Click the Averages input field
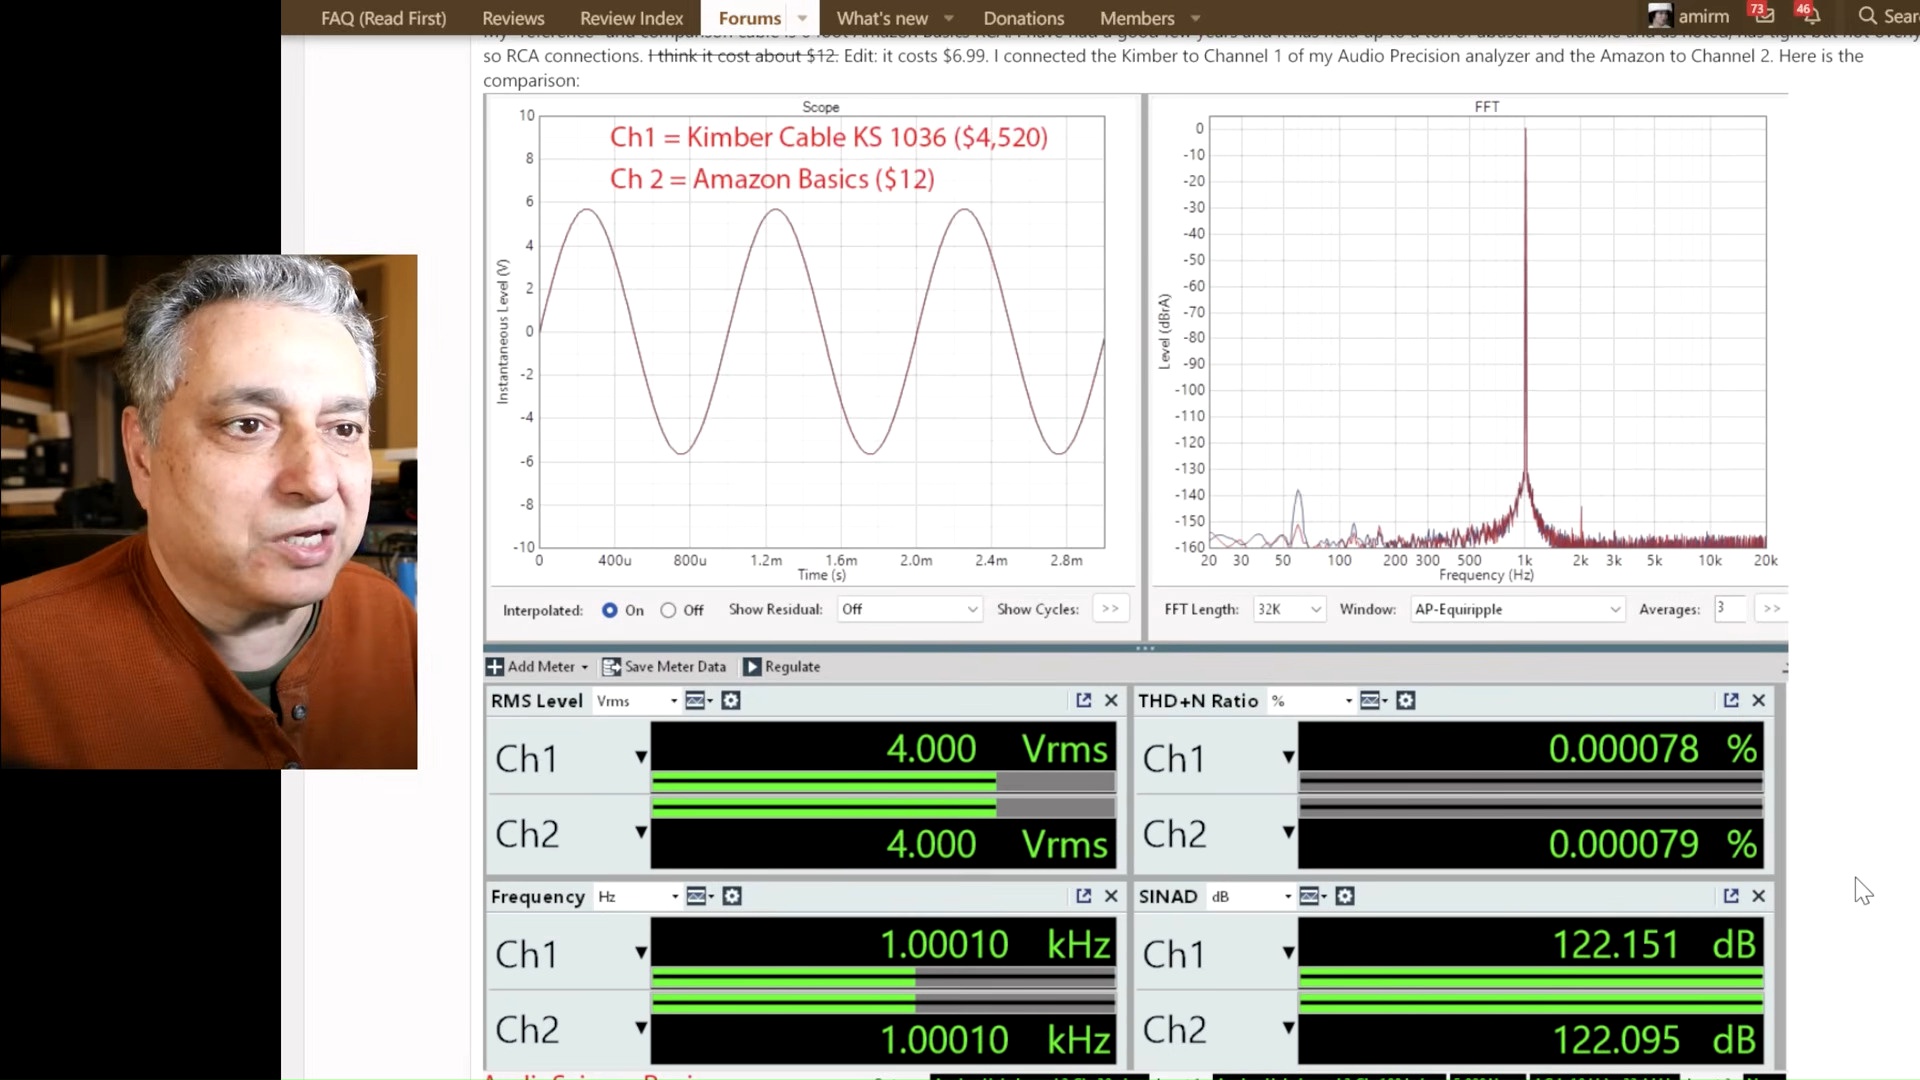 1729,608
